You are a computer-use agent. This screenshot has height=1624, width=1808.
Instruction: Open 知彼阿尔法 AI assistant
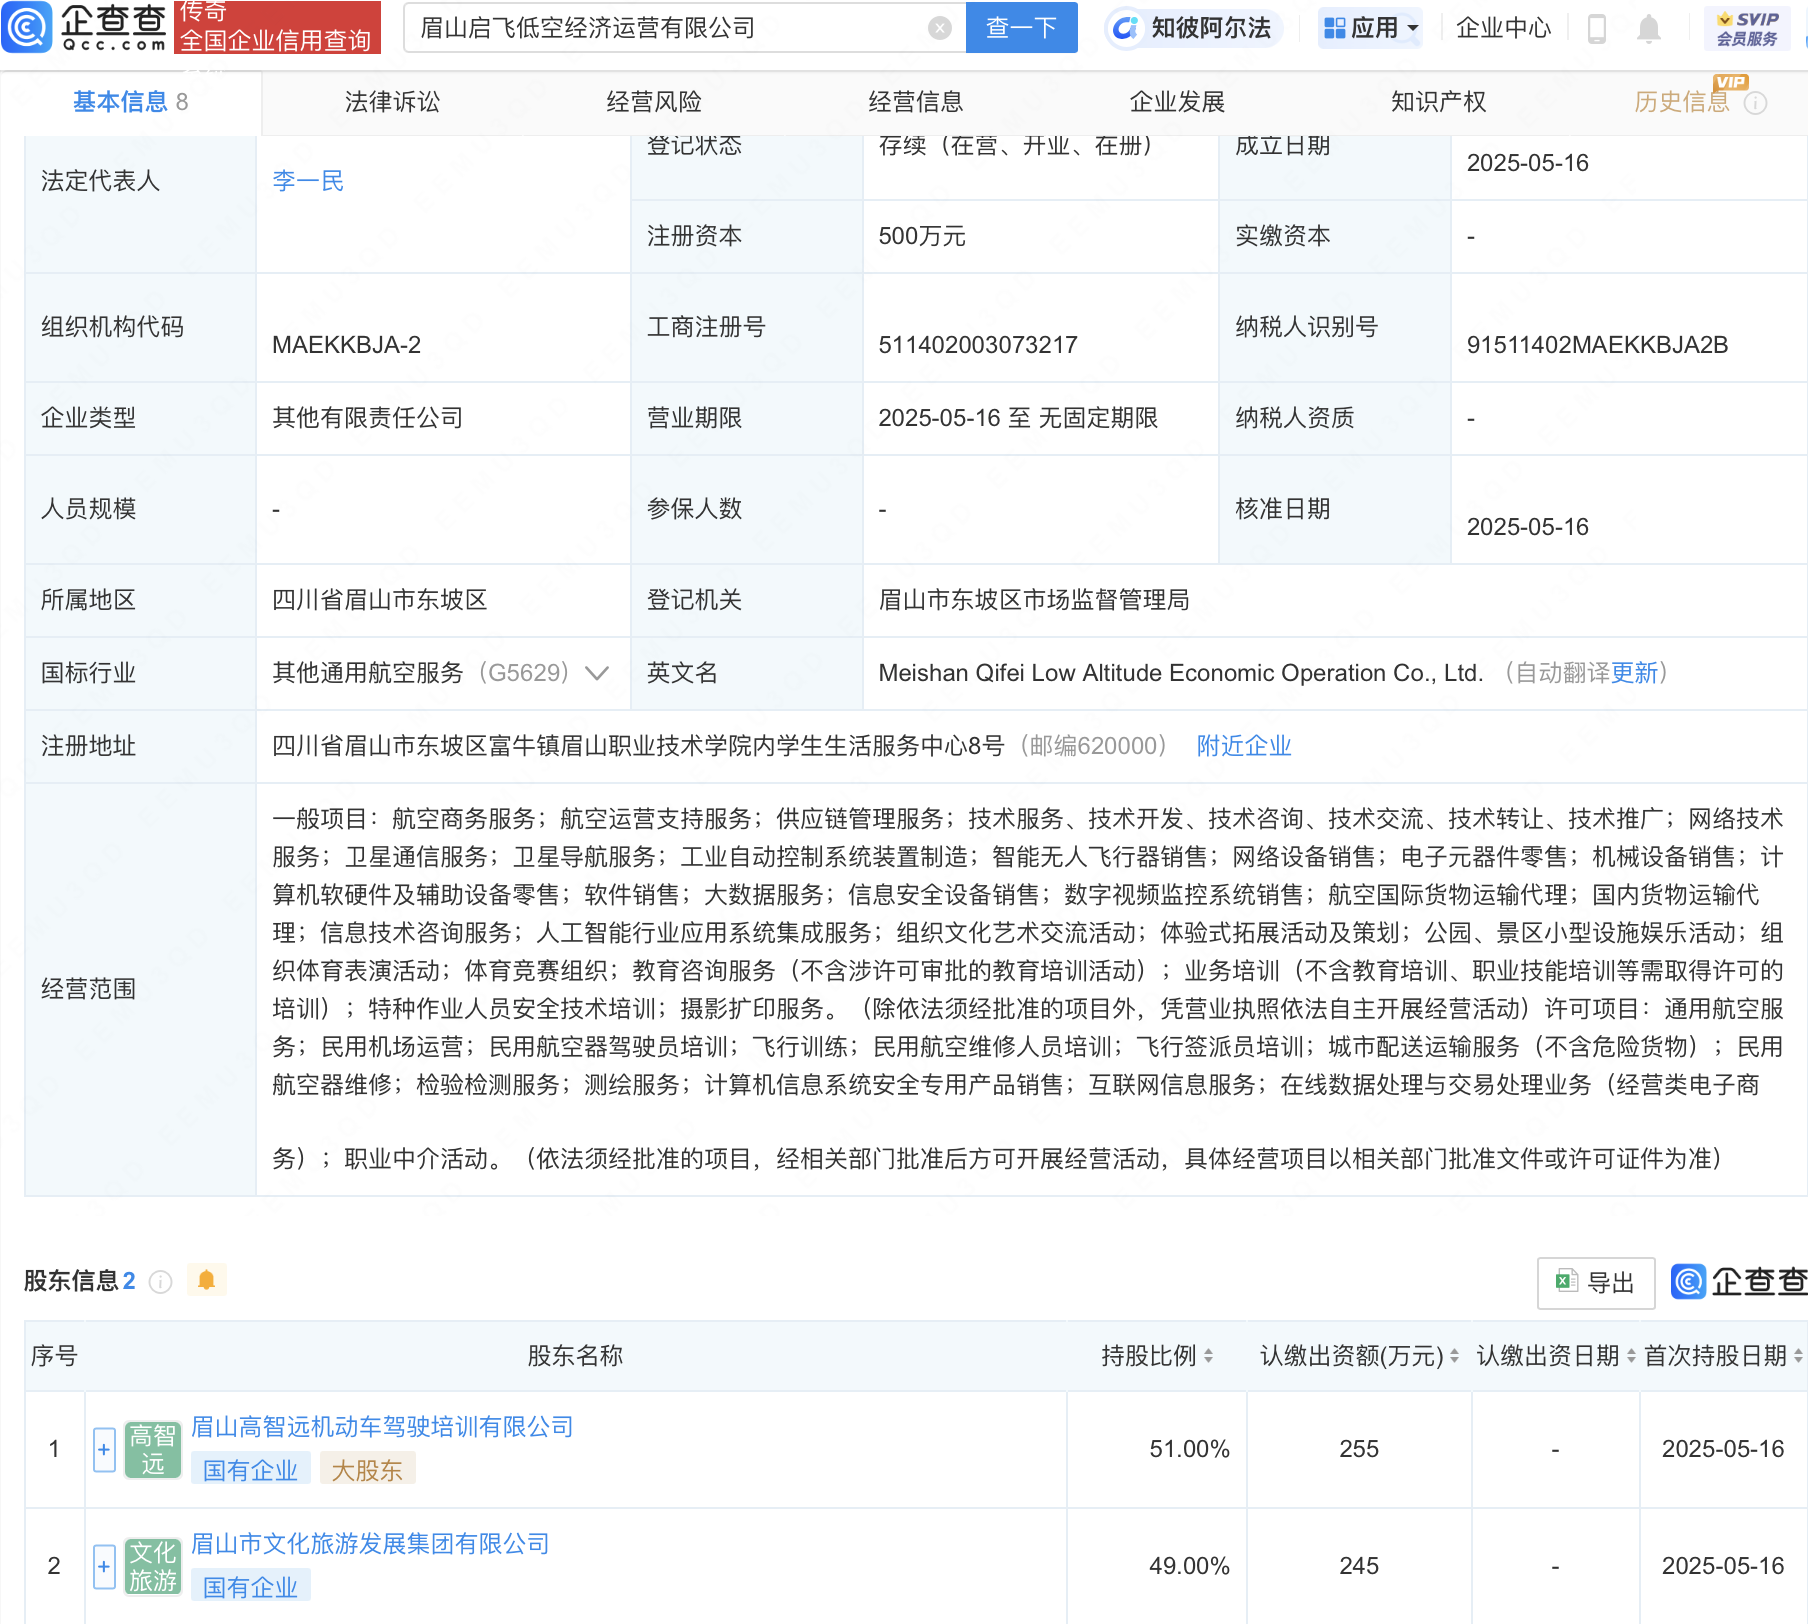coord(1192,28)
